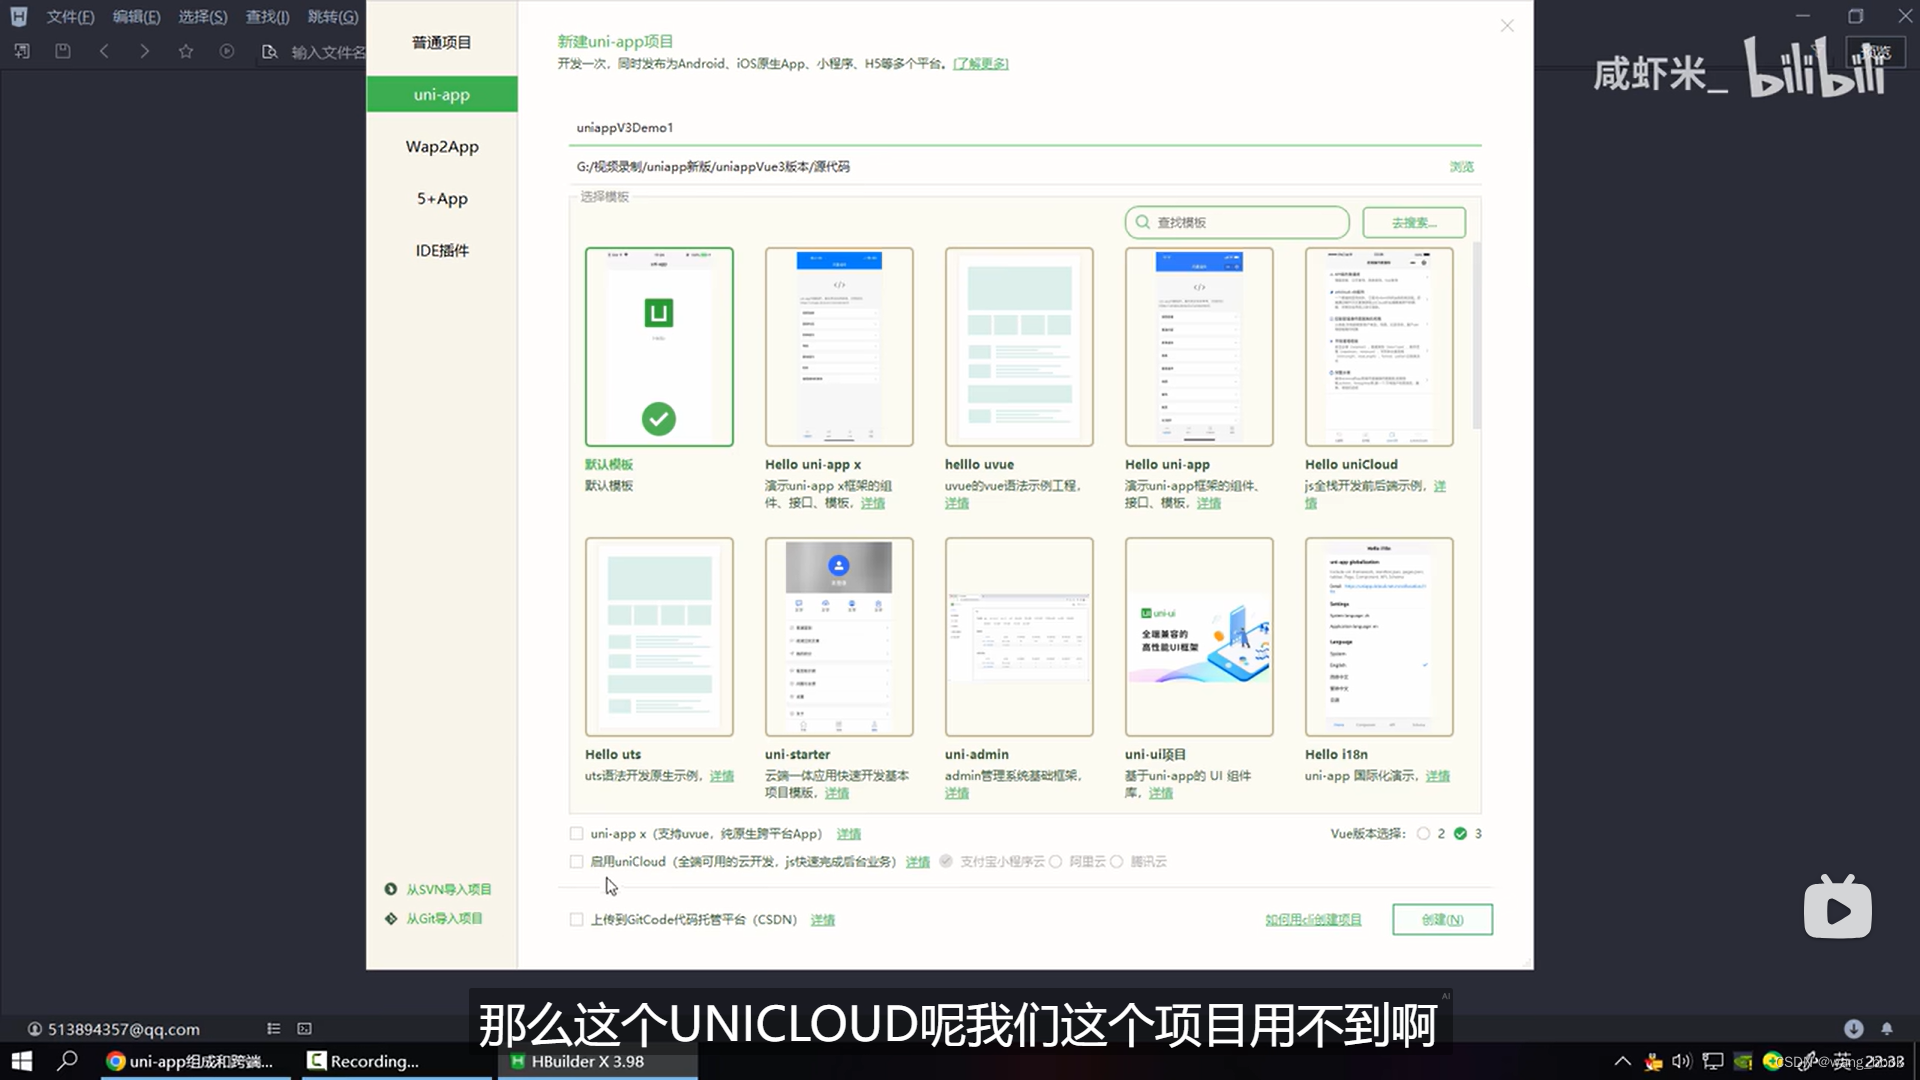Open the 了解更多 link
Viewport: 1920px width, 1080px height.
click(x=980, y=64)
